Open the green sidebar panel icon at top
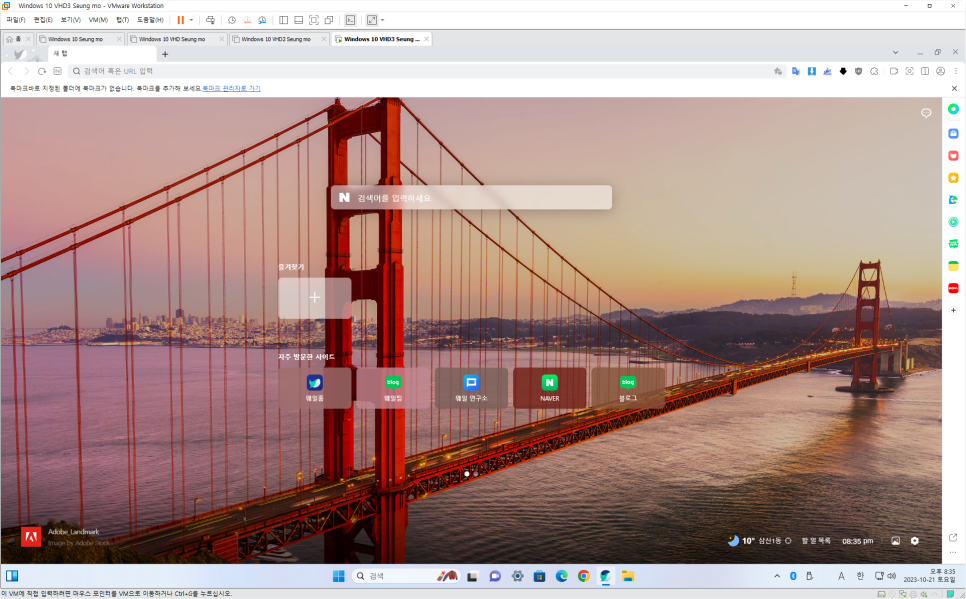966x599 pixels. click(953, 109)
